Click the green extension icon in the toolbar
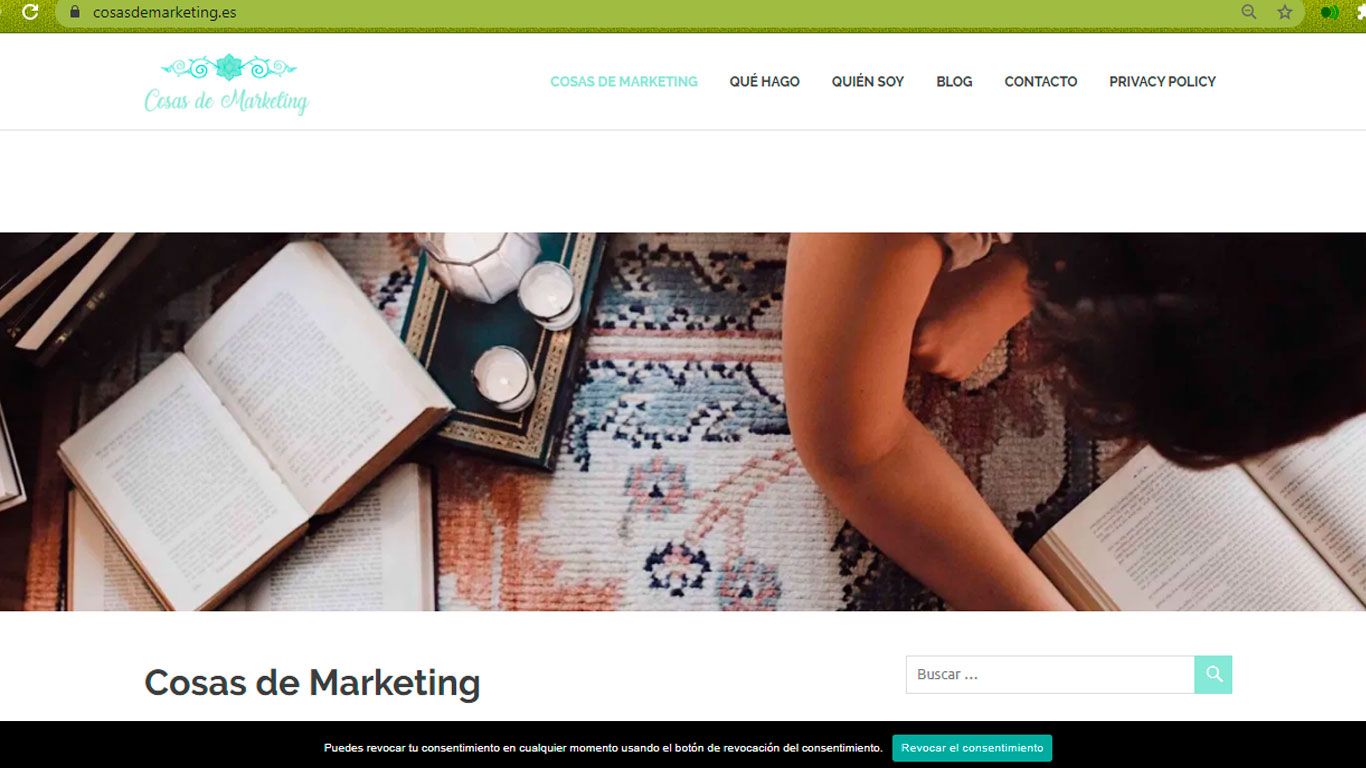The image size is (1366, 768). 1329,12
